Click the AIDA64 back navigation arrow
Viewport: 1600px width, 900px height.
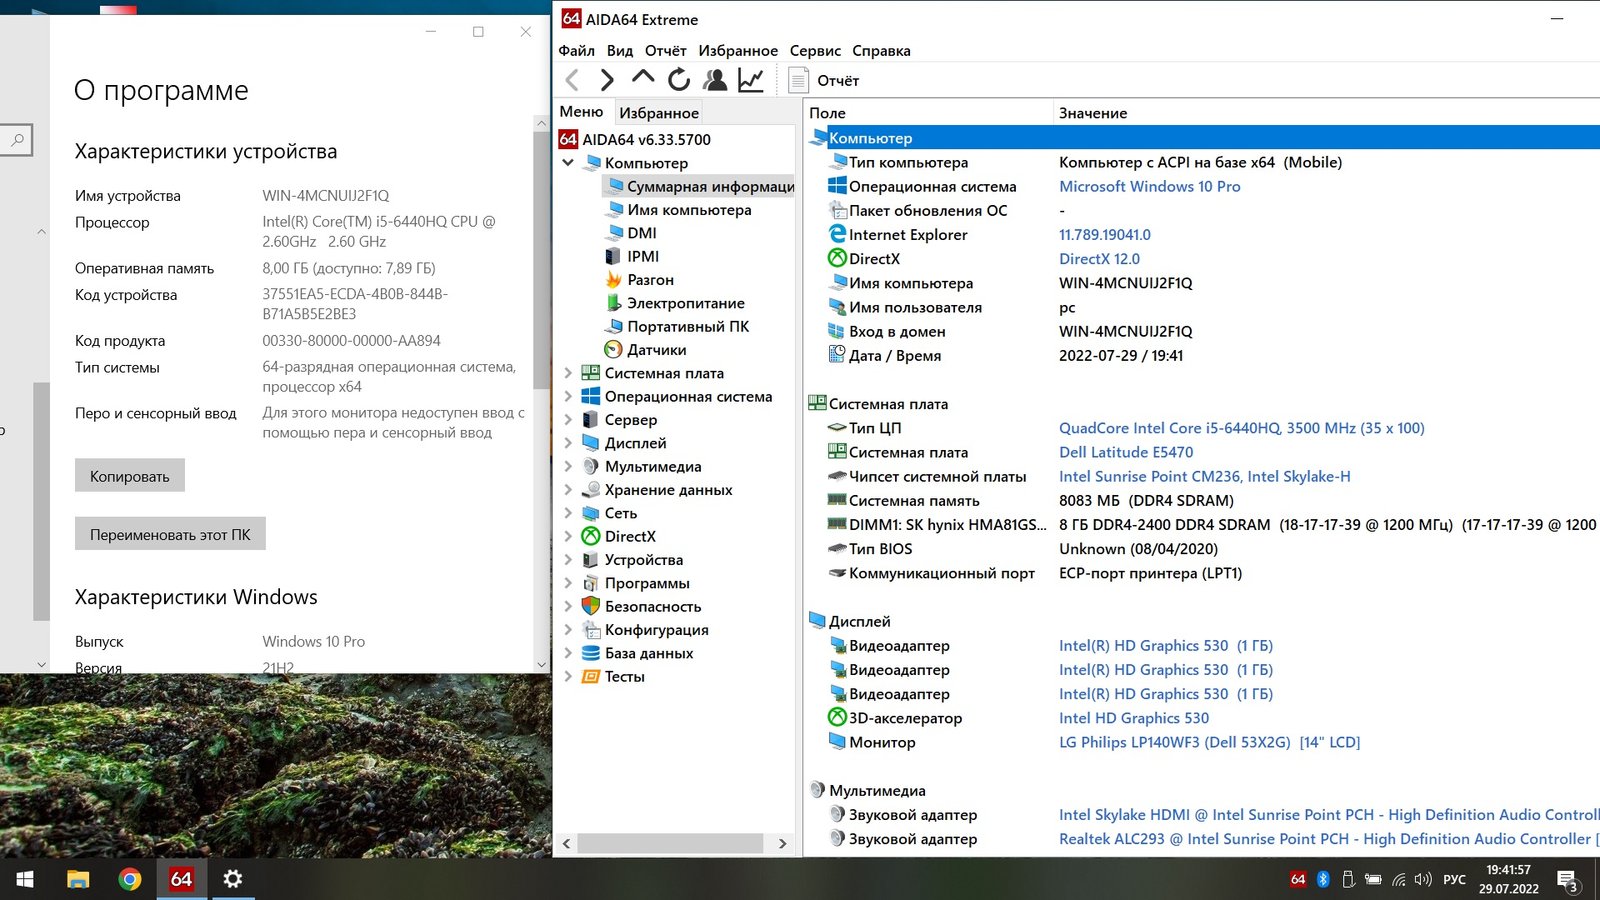tap(572, 80)
